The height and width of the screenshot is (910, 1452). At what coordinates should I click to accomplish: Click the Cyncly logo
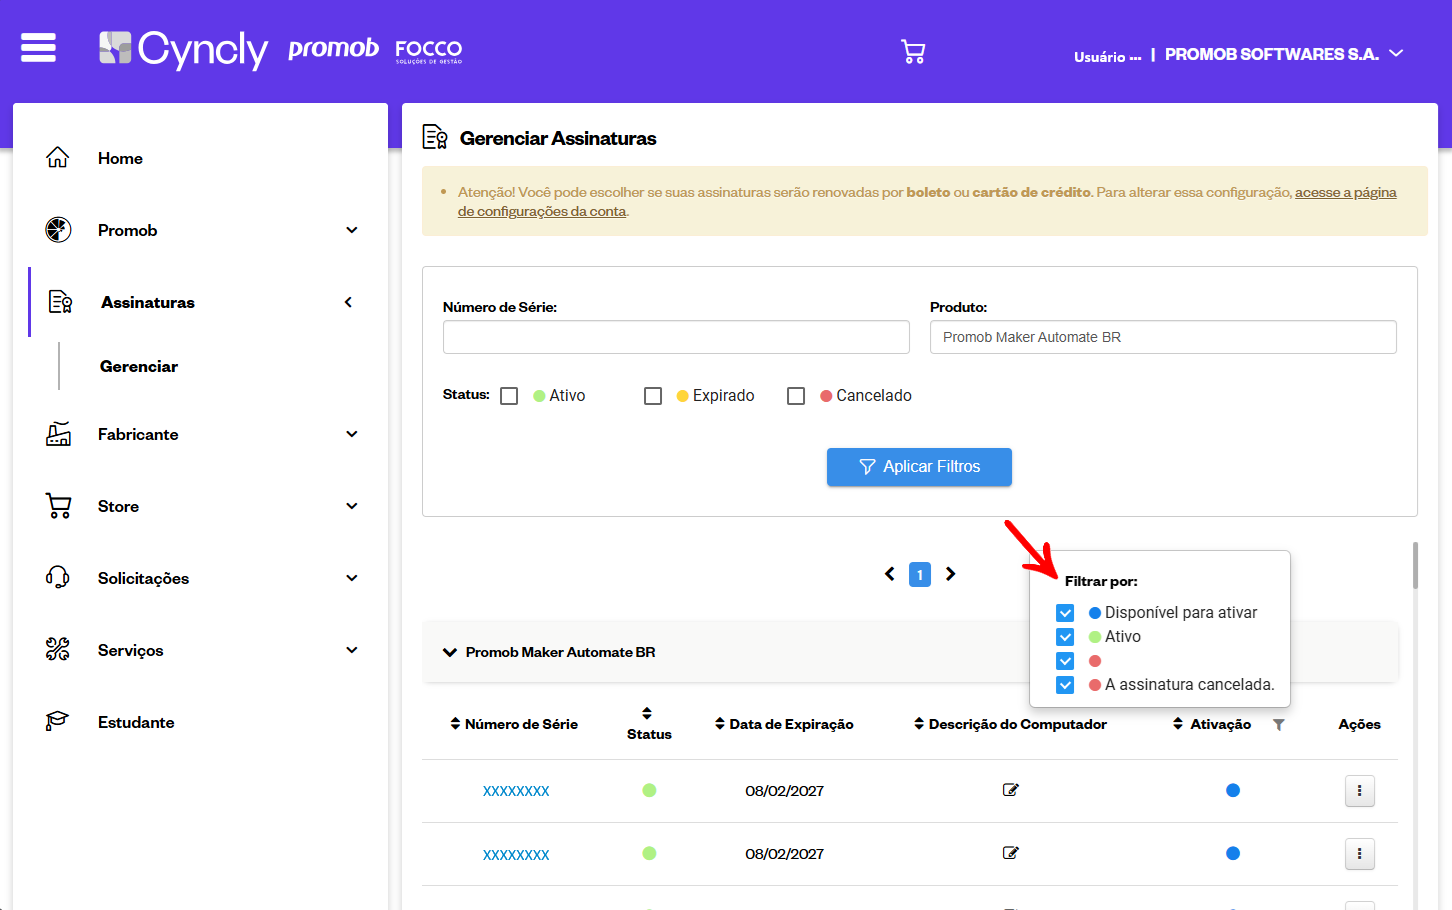(x=183, y=49)
